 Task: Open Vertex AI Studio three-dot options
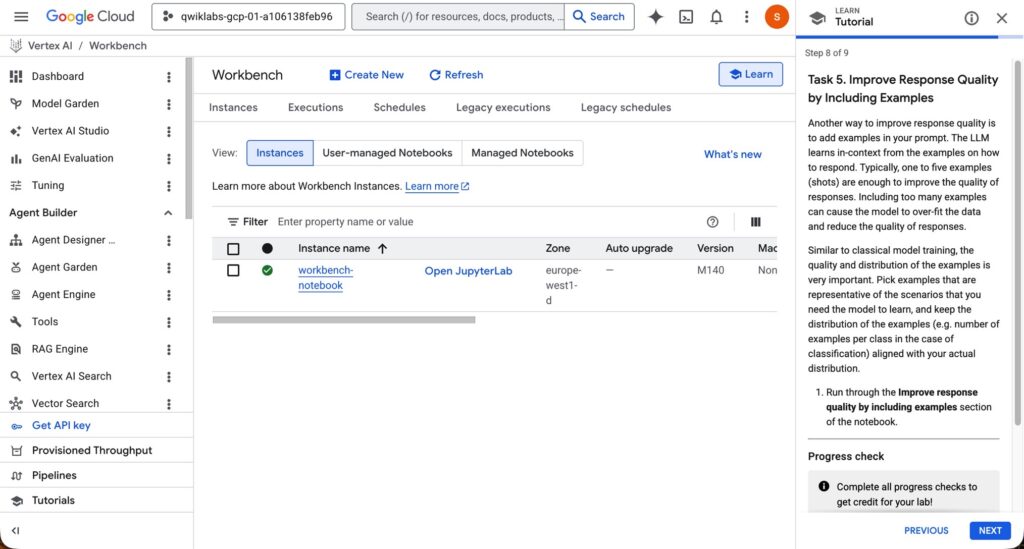click(168, 132)
